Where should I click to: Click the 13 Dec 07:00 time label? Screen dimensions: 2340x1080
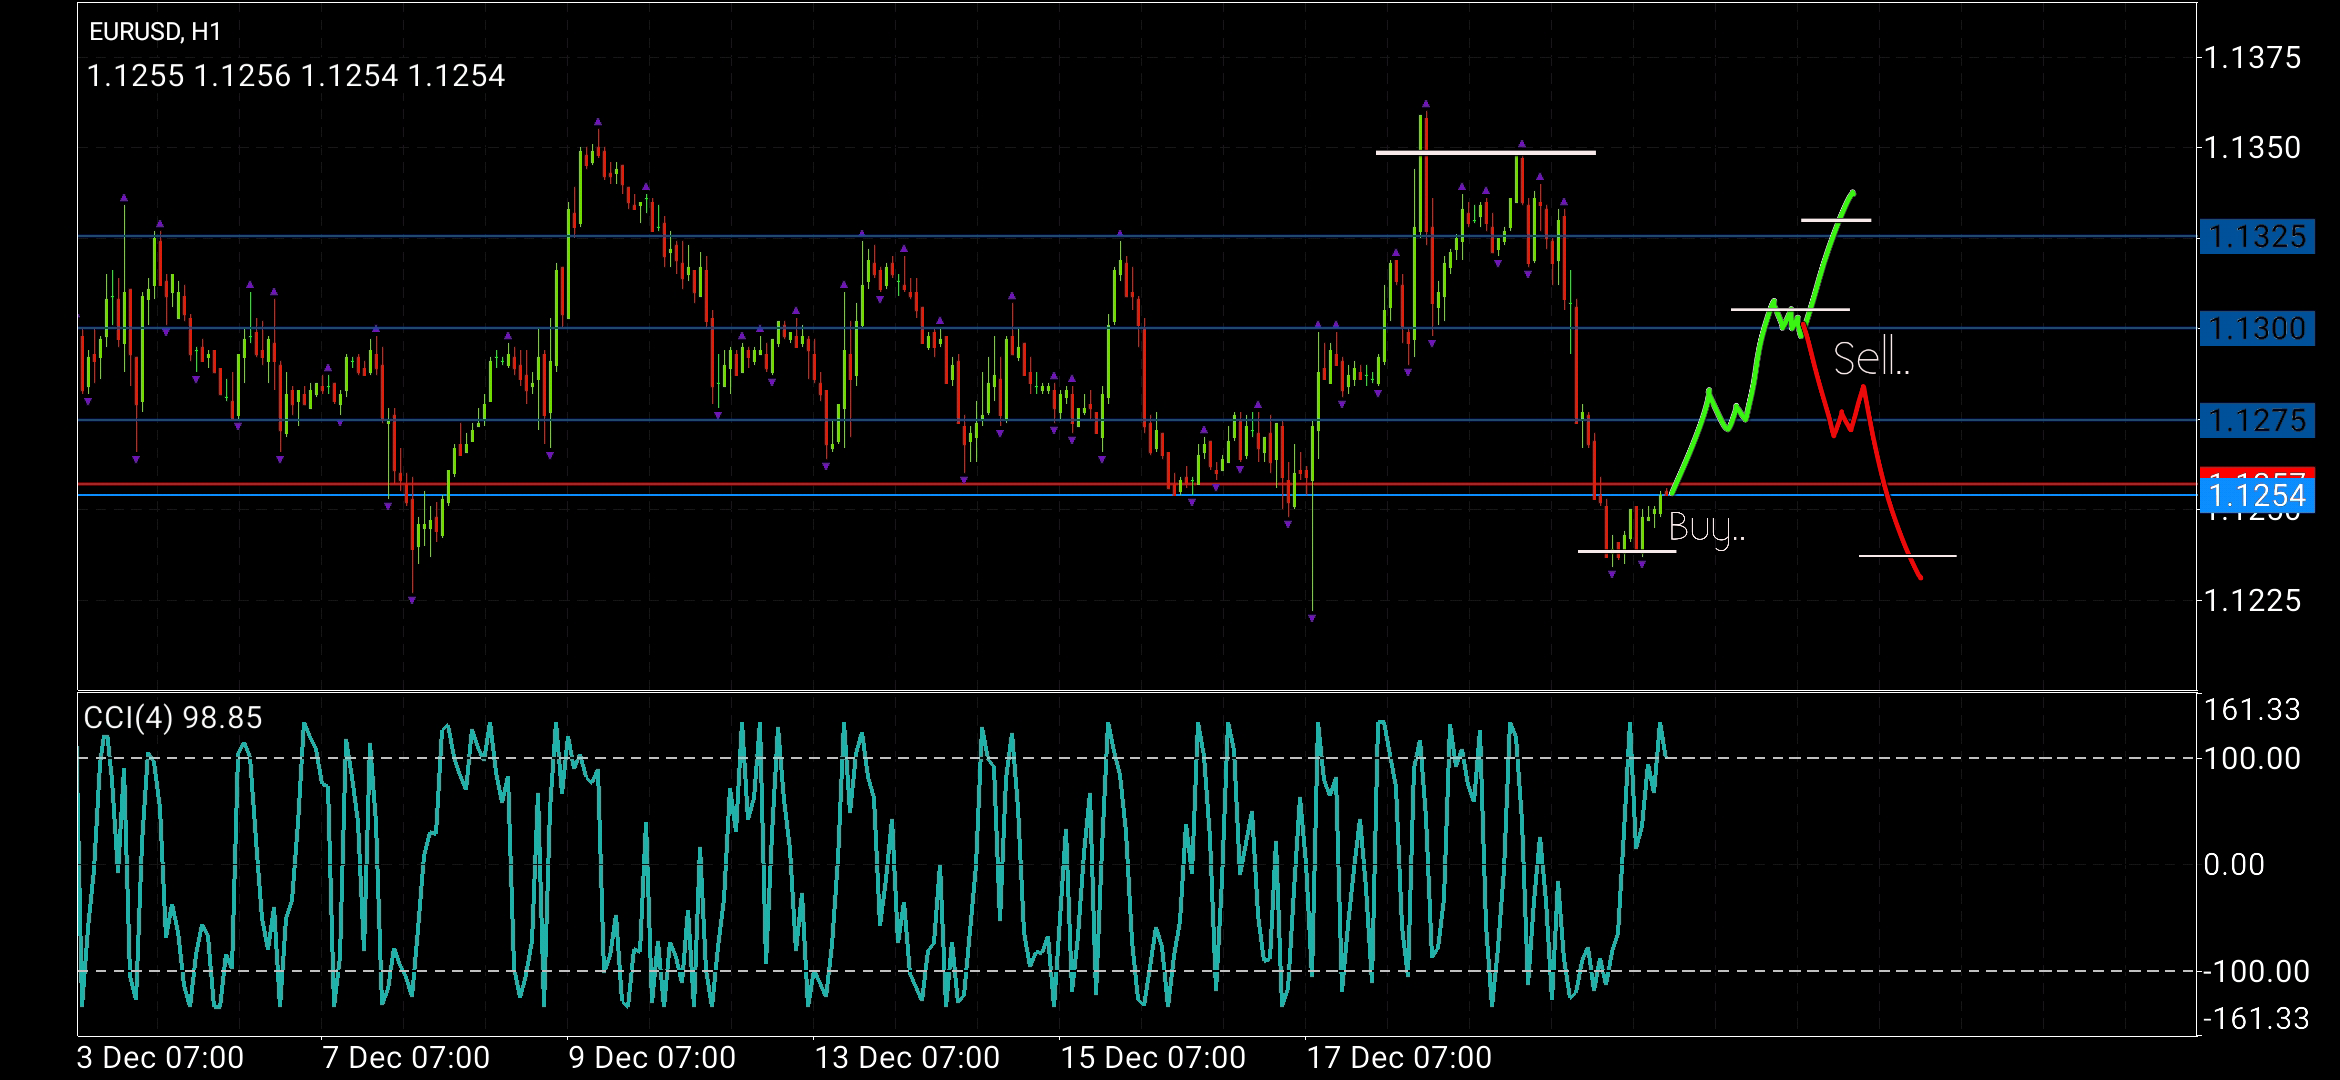[x=907, y=1057]
